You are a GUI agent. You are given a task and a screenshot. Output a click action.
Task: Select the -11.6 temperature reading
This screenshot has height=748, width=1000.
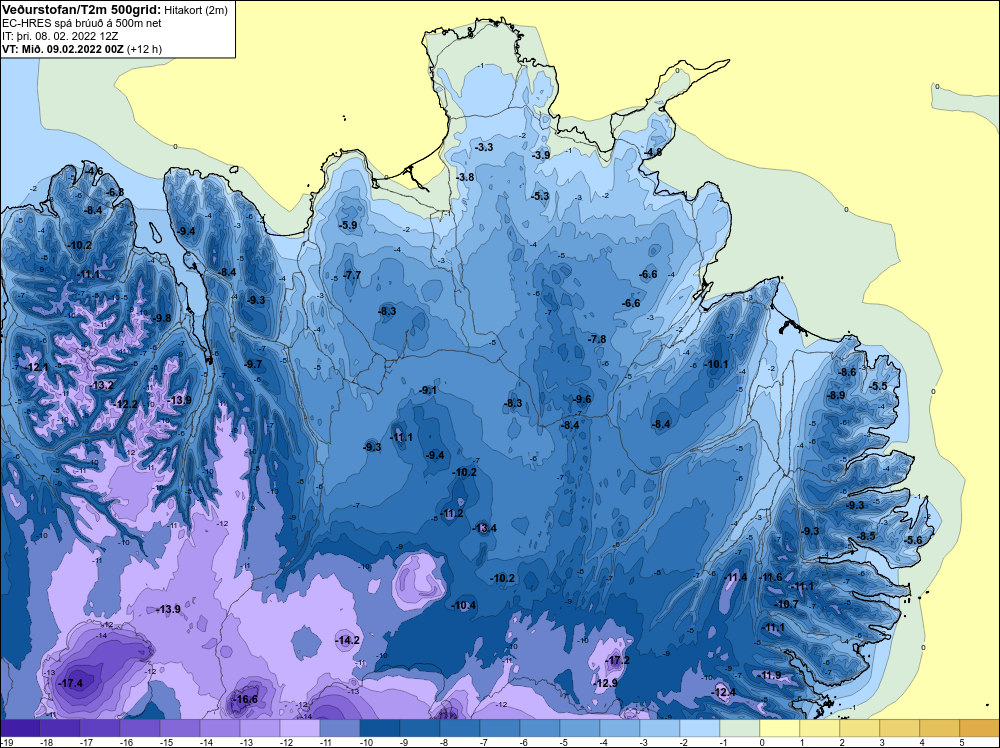(x=770, y=577)
